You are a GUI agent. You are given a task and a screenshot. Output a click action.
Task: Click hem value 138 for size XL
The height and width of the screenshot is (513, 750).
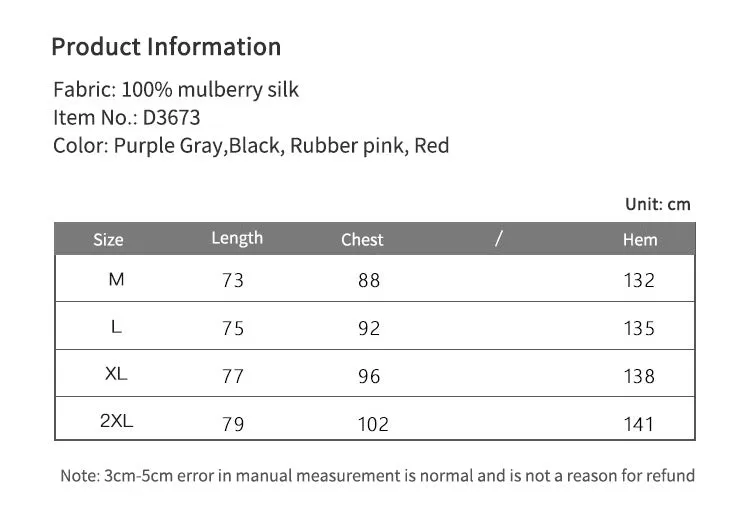click(x=639, y=376)
